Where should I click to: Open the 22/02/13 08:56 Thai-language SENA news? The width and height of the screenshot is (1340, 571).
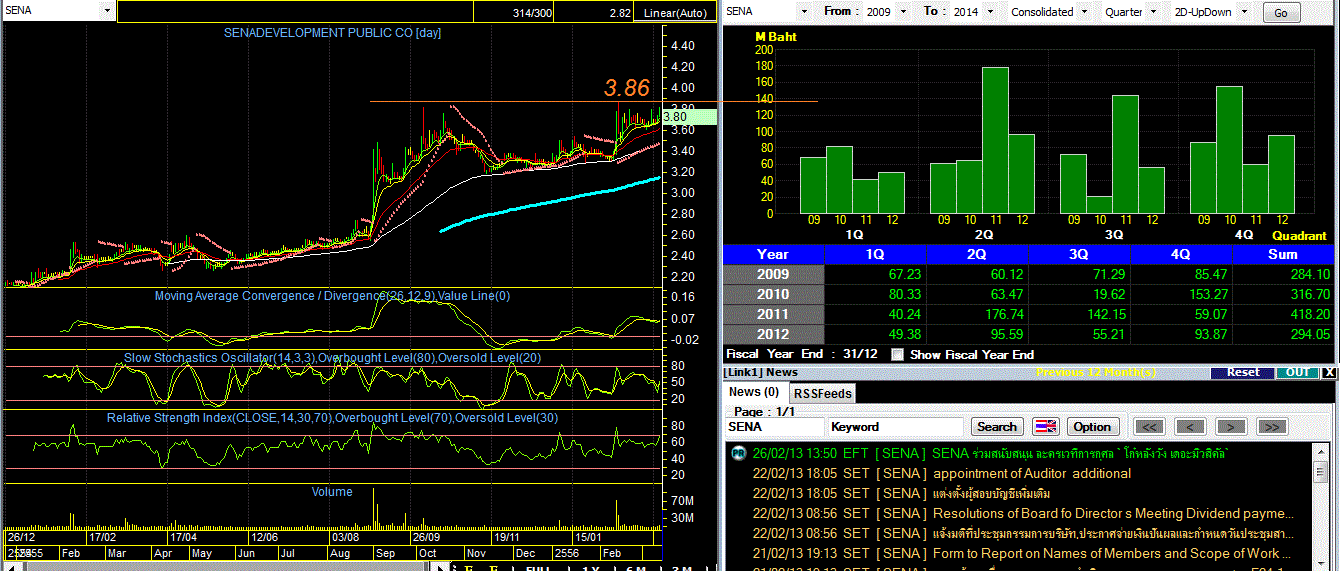pos(1024,533)
